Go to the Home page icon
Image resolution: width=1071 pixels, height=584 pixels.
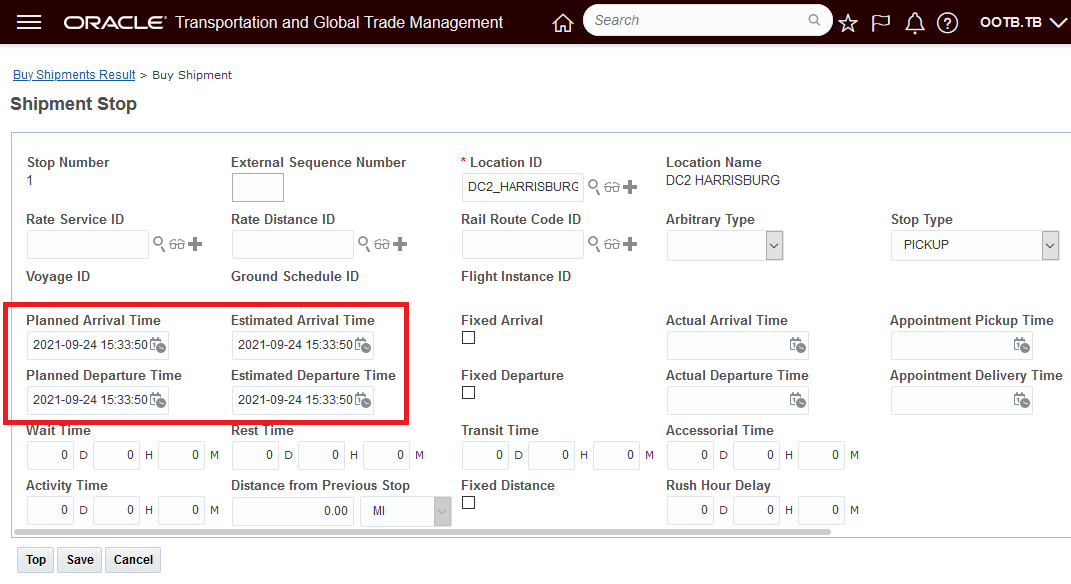click(x=563, y=22)
